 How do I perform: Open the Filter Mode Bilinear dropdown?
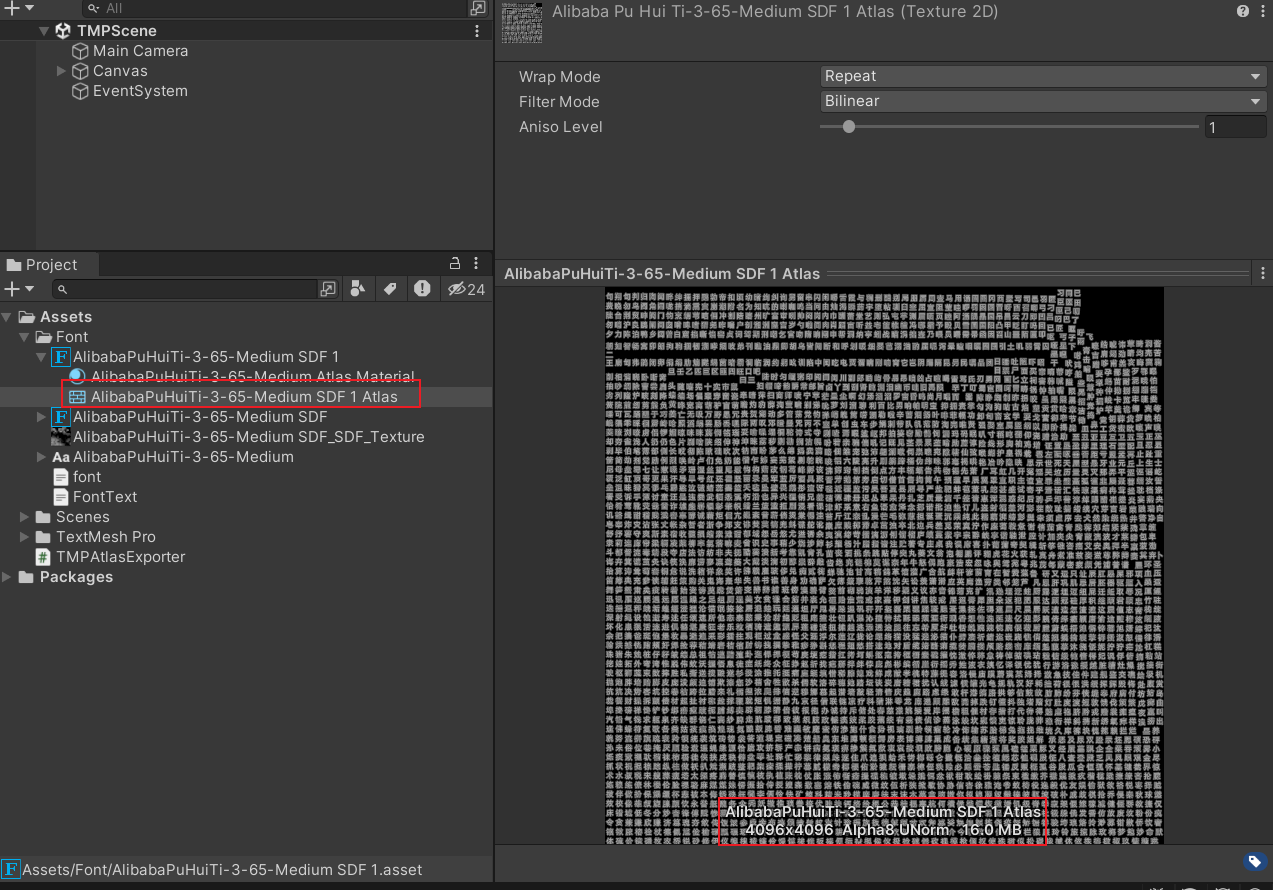point(1043,101)
